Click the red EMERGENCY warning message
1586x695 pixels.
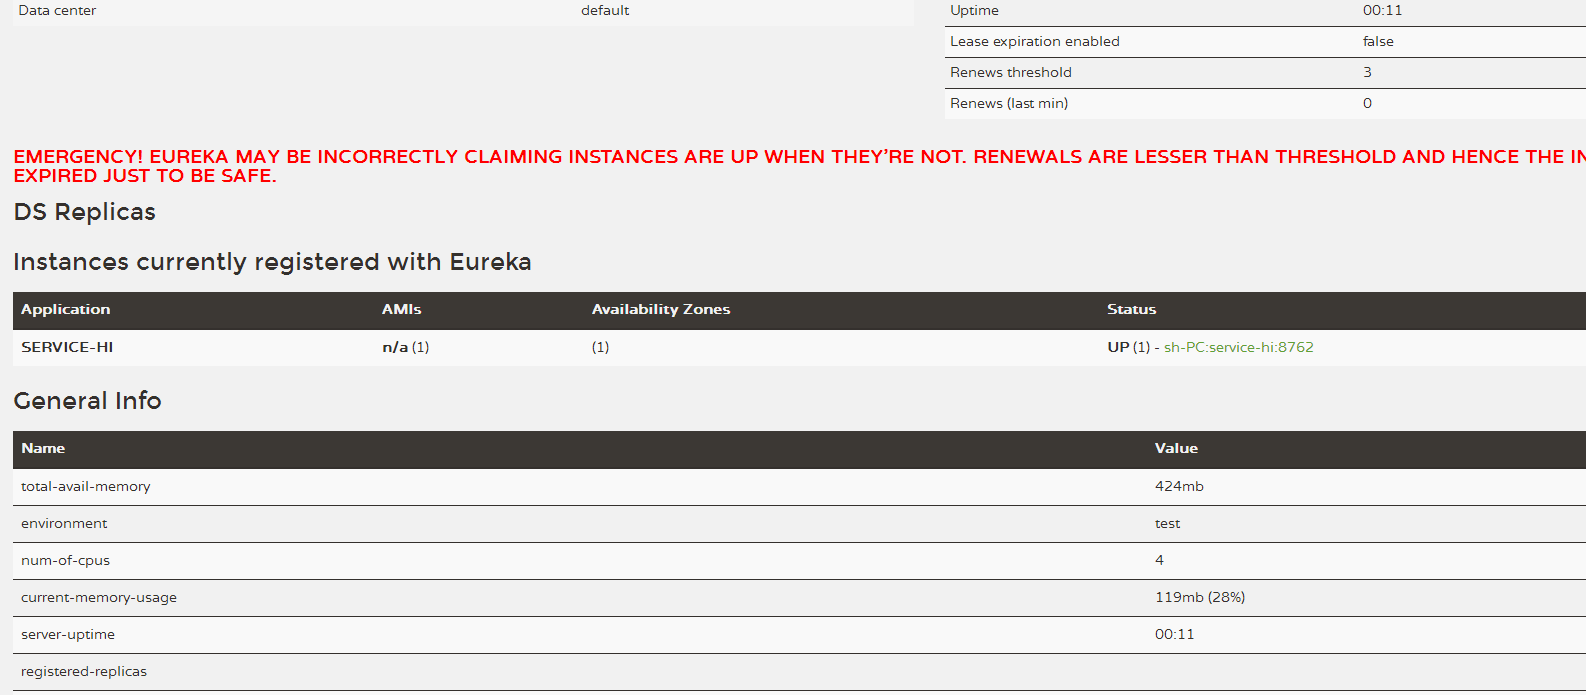click(x=799, y=166)
